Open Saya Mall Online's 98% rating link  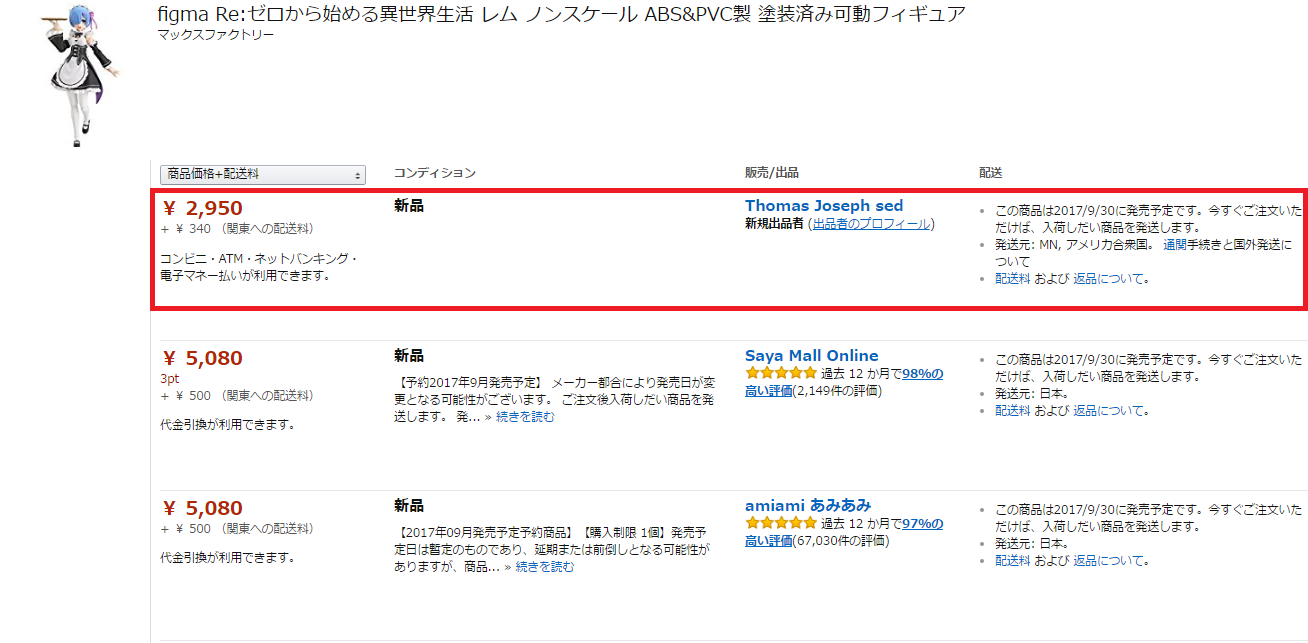[x=922, y=374]
